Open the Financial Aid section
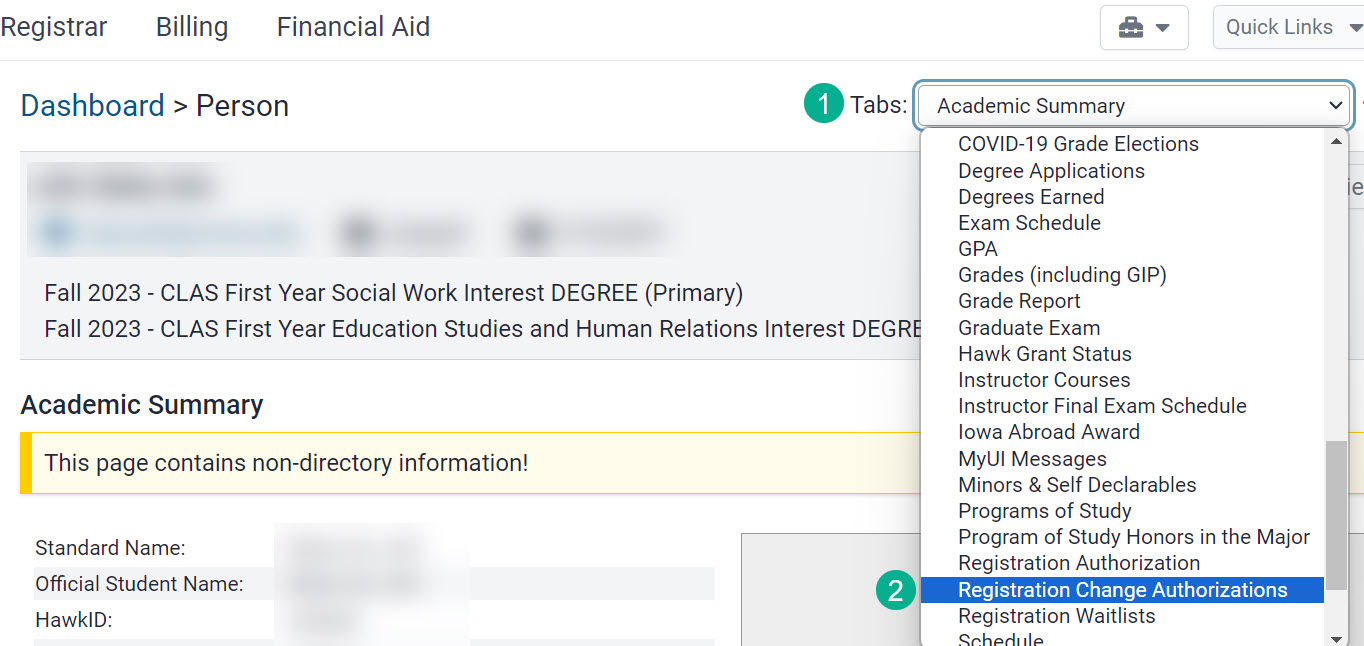This screenshot has height=646, width=1364. click(352, 27)
